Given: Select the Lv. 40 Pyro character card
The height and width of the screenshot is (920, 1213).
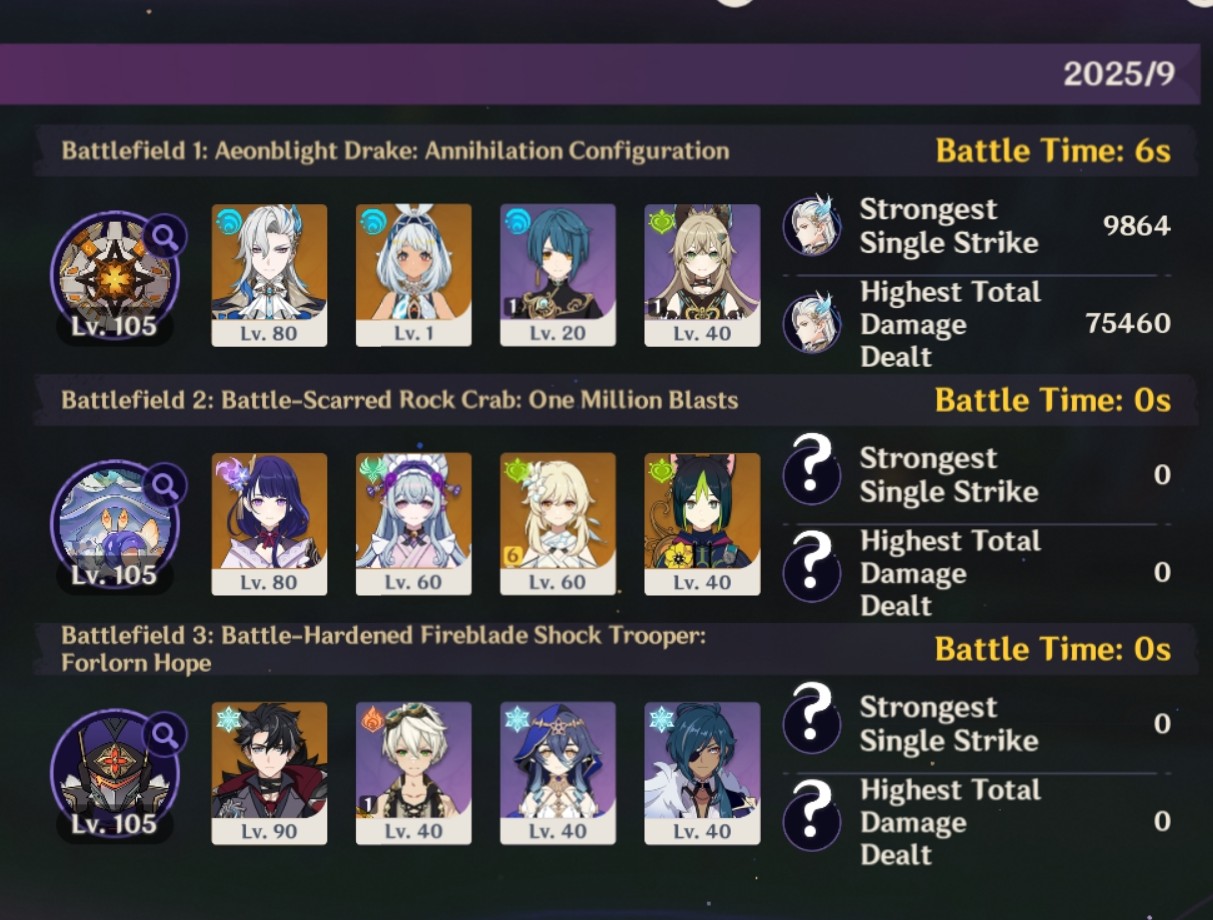Looking at the screenshot, I should 413,773.
